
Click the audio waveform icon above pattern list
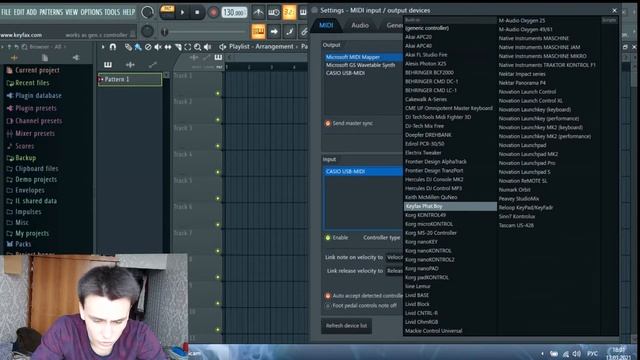[130, 64]
